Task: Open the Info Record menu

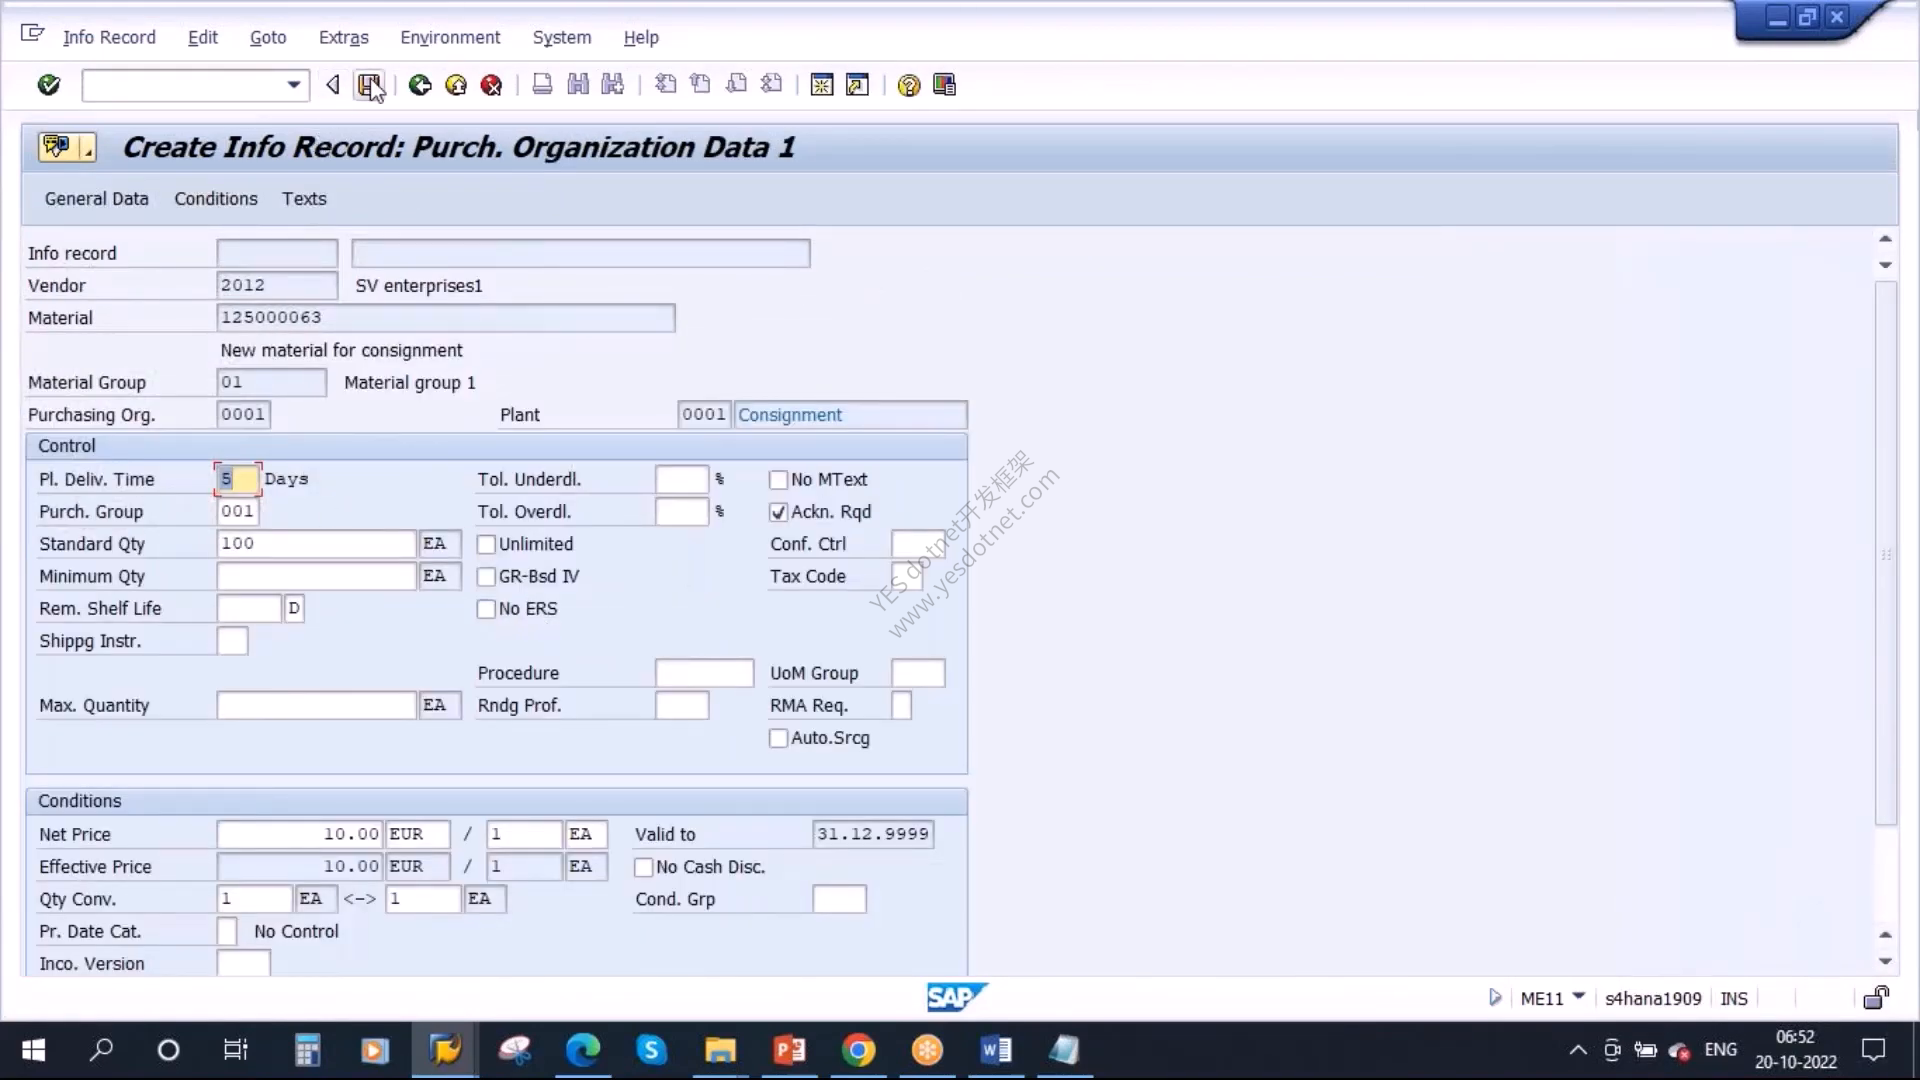Action: (109, 37)
